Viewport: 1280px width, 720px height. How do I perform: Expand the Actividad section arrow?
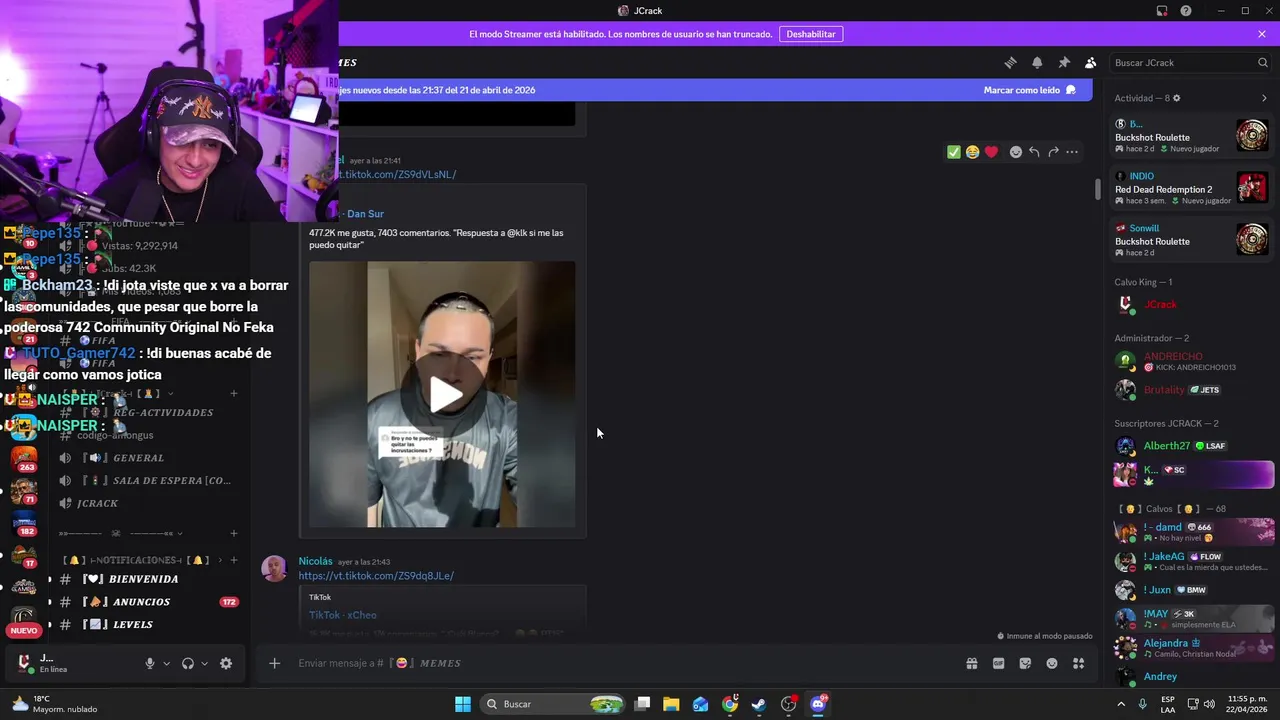[1264, 98]
